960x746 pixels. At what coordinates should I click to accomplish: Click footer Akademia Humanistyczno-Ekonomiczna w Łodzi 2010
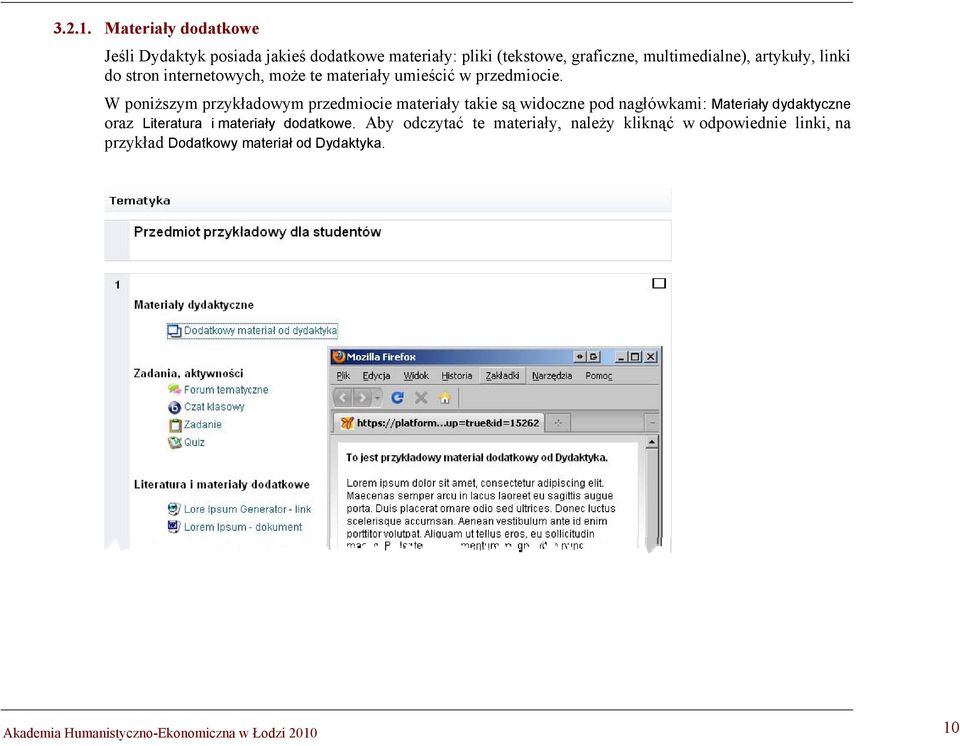160,733
